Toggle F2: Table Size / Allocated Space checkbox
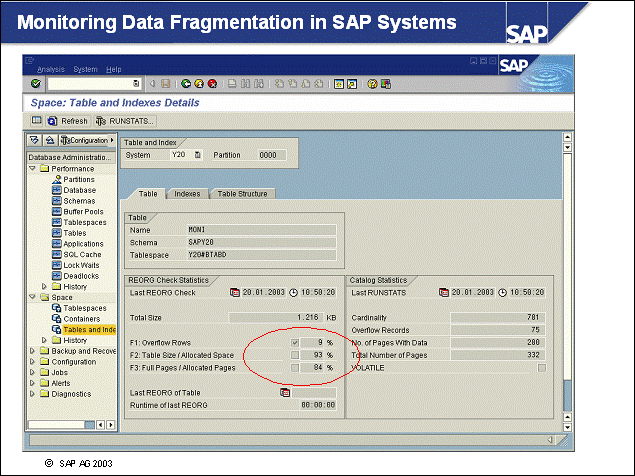The width and height of the screenshot is (635, 476). coord(294,355)
